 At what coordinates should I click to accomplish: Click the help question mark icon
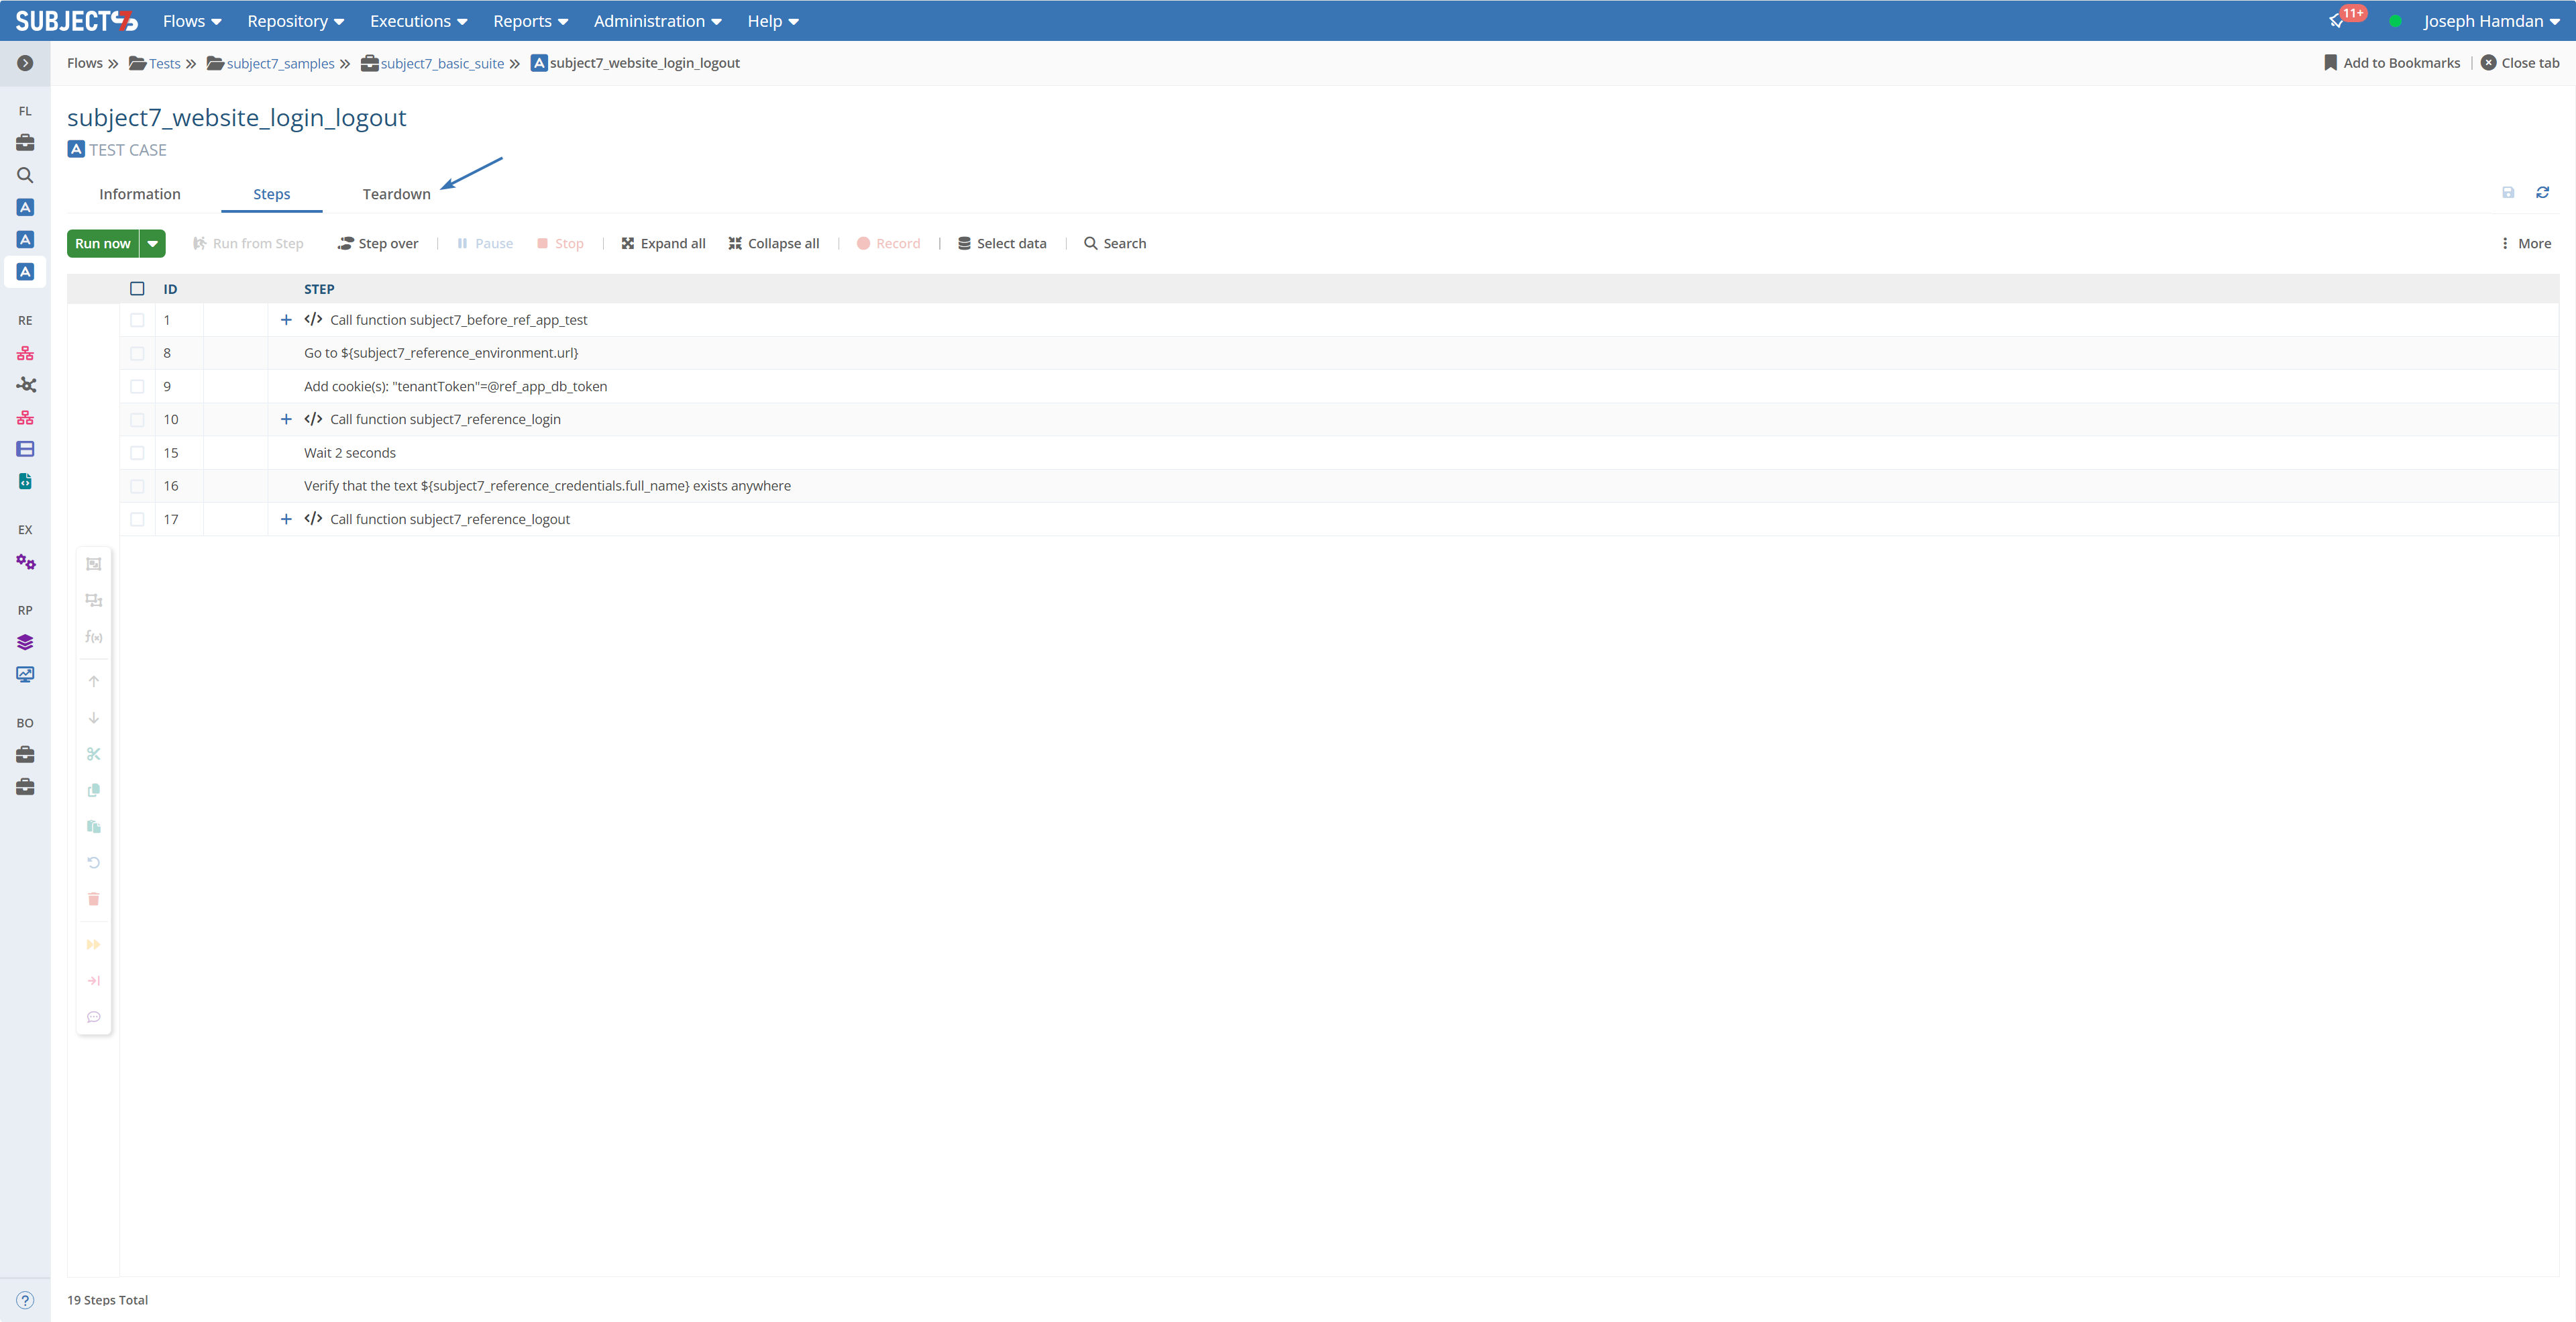(25, 1300)
